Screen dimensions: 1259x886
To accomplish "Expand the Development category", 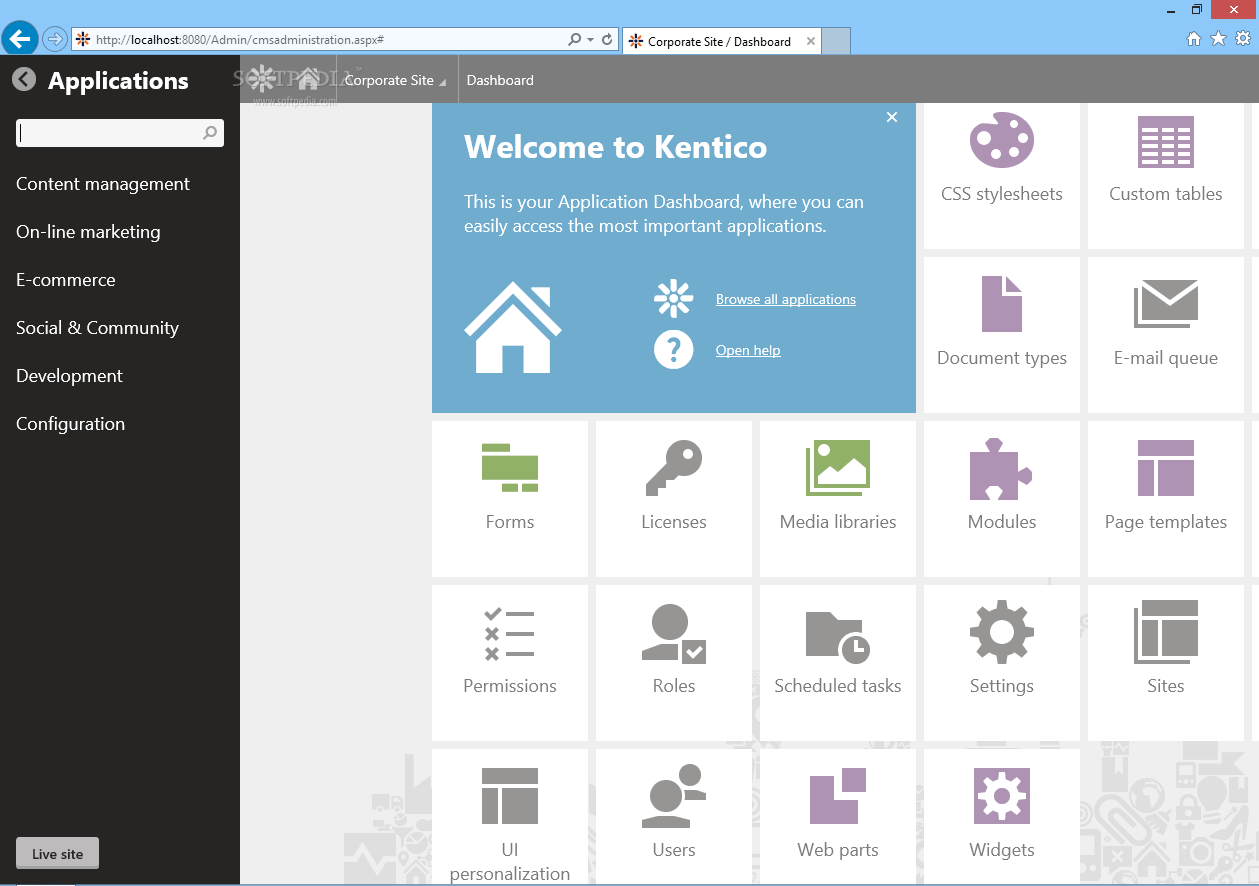I will coord(69,376).
